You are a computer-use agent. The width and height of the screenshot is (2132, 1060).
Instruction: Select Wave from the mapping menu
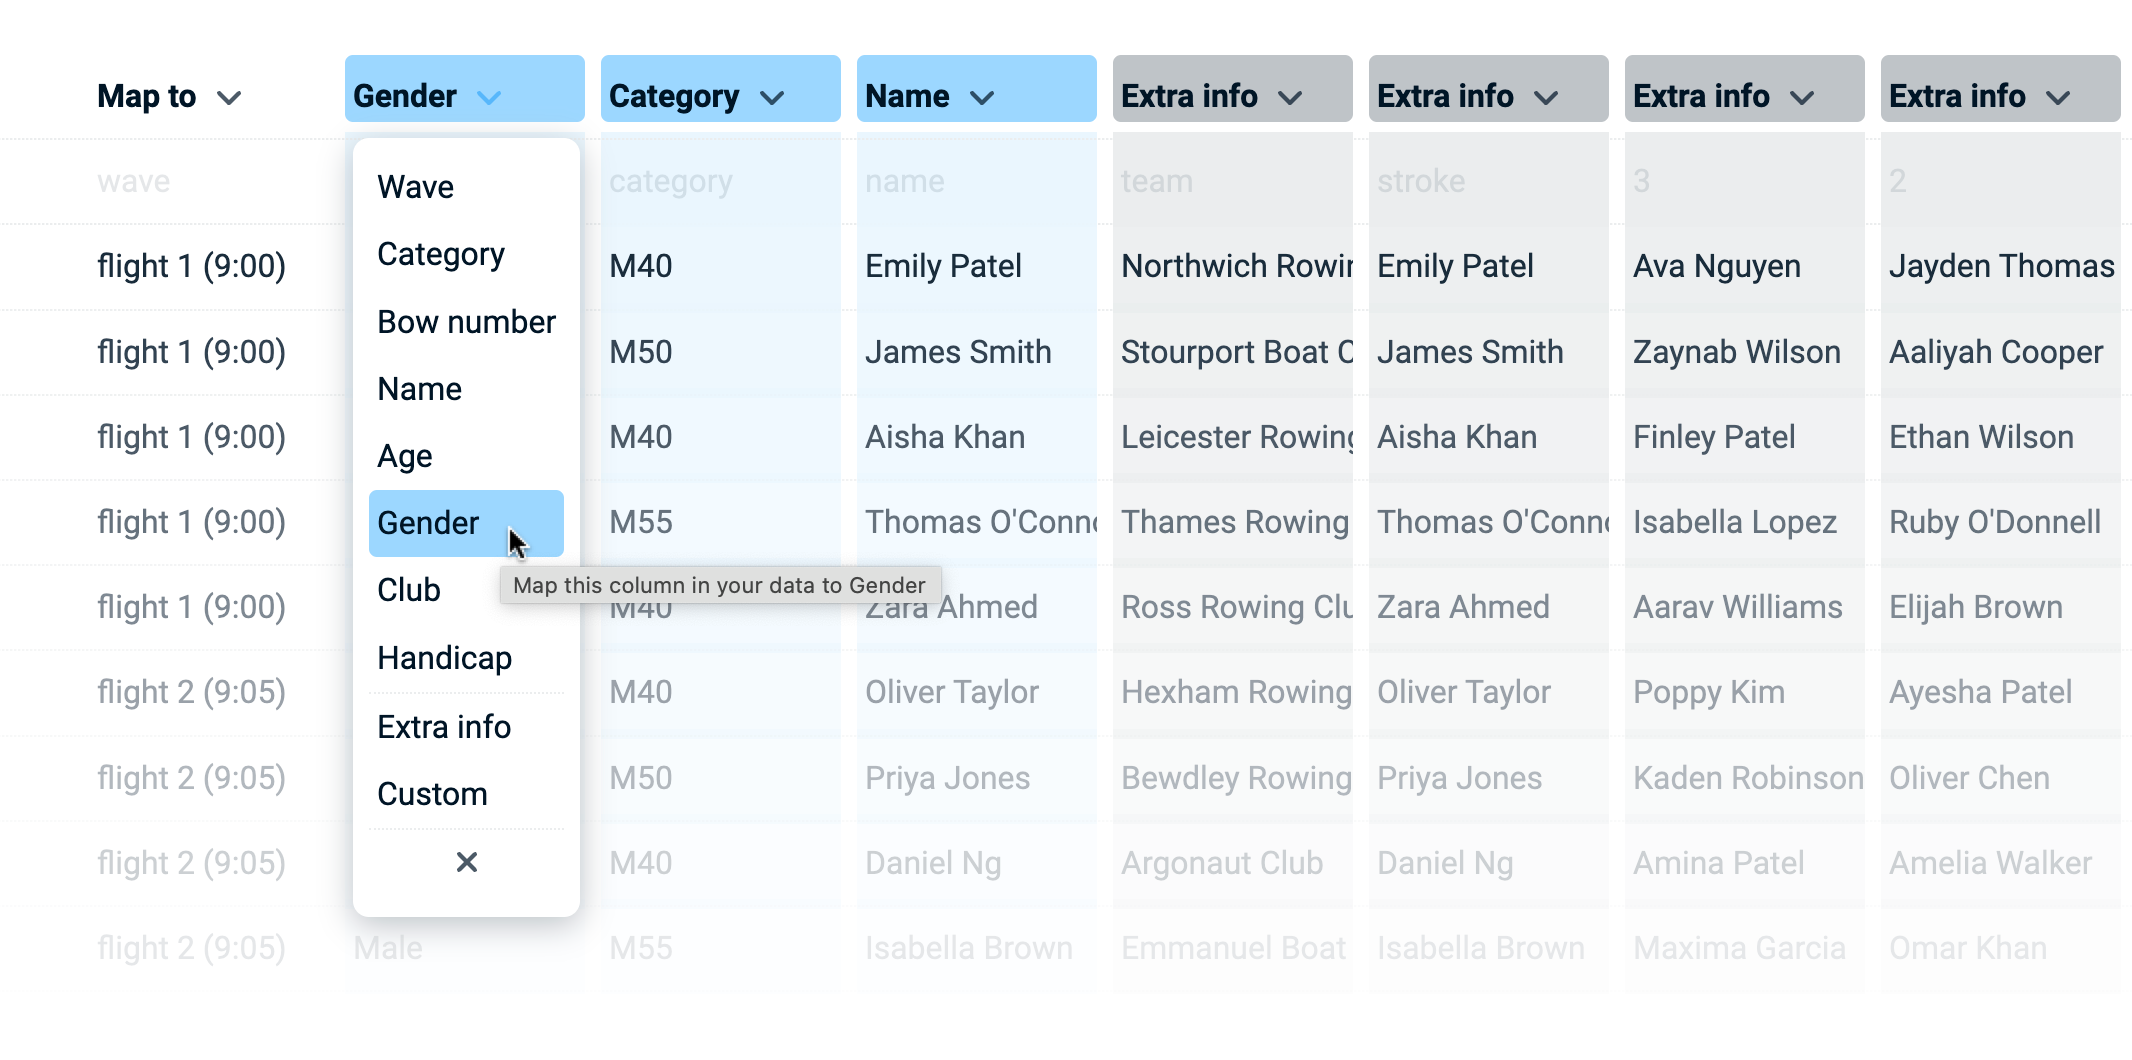[416, 187]
